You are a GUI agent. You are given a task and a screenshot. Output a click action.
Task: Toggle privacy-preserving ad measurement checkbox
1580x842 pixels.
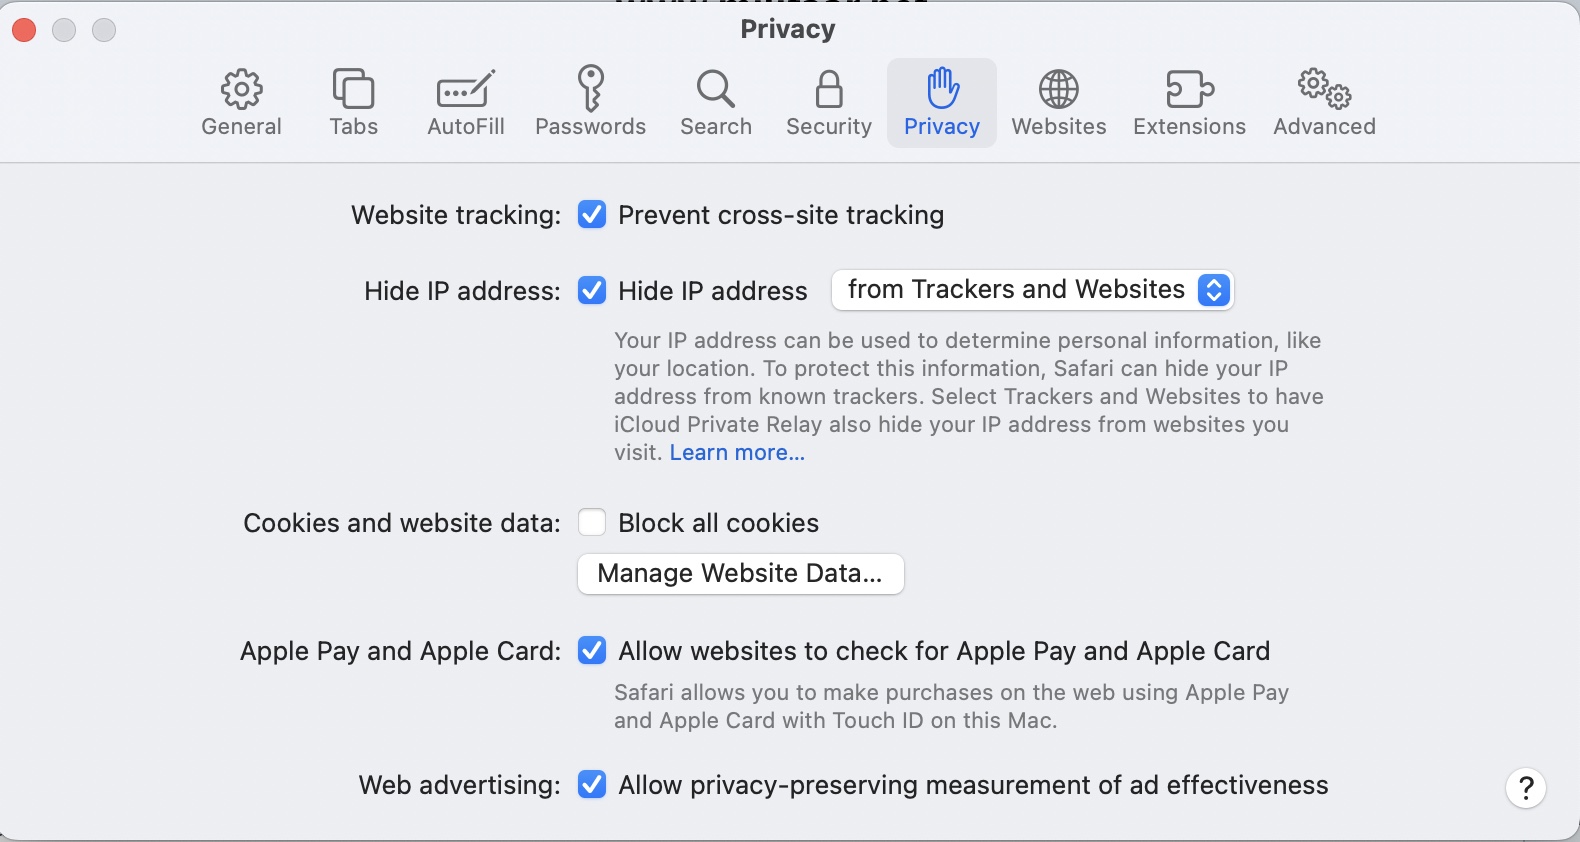(x=592, y=785)
